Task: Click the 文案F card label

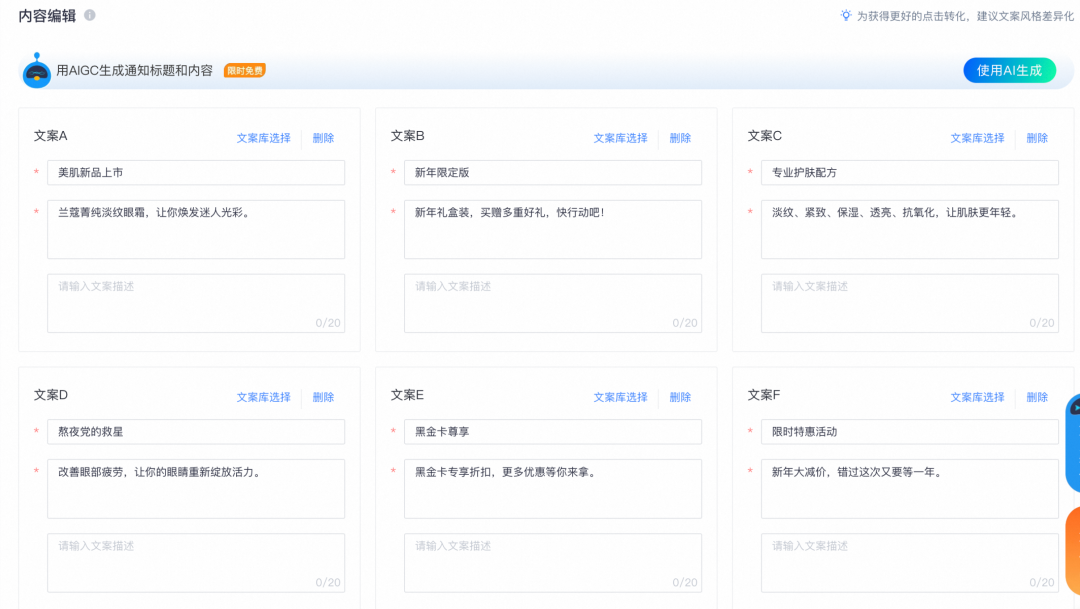Action: click(764, 395)
